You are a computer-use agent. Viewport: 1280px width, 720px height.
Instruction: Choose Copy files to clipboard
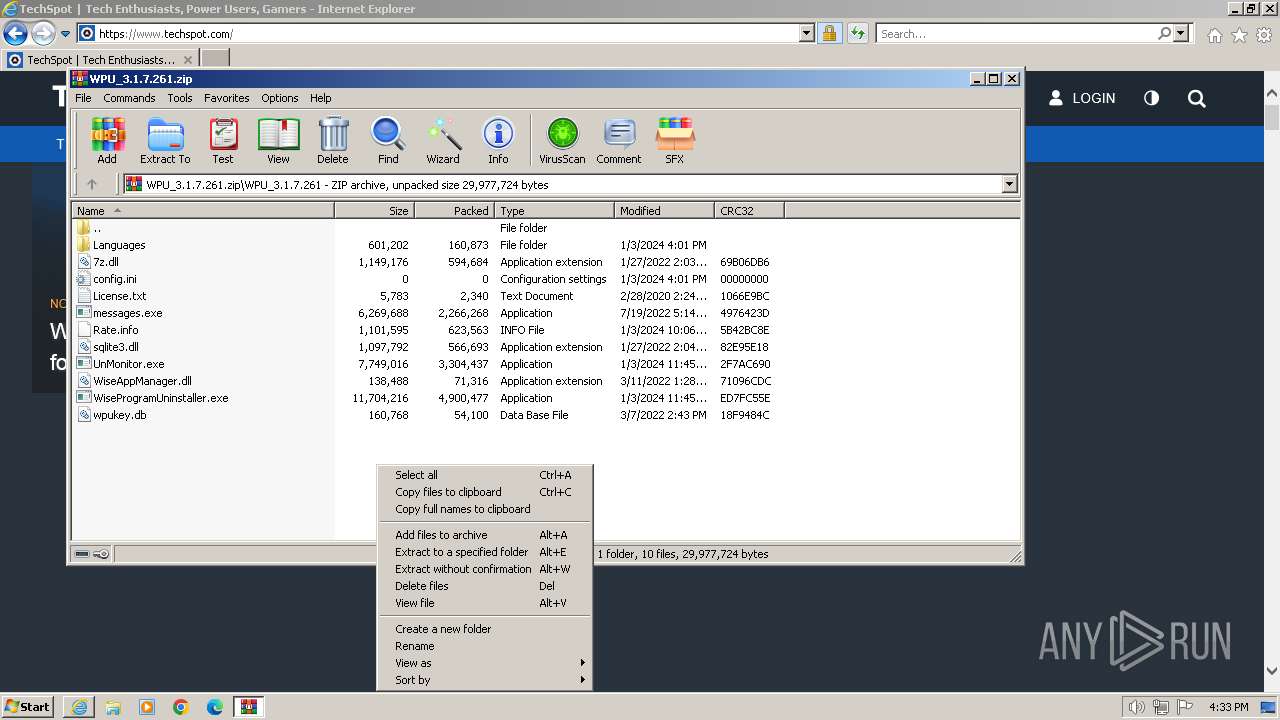[485, 492]
